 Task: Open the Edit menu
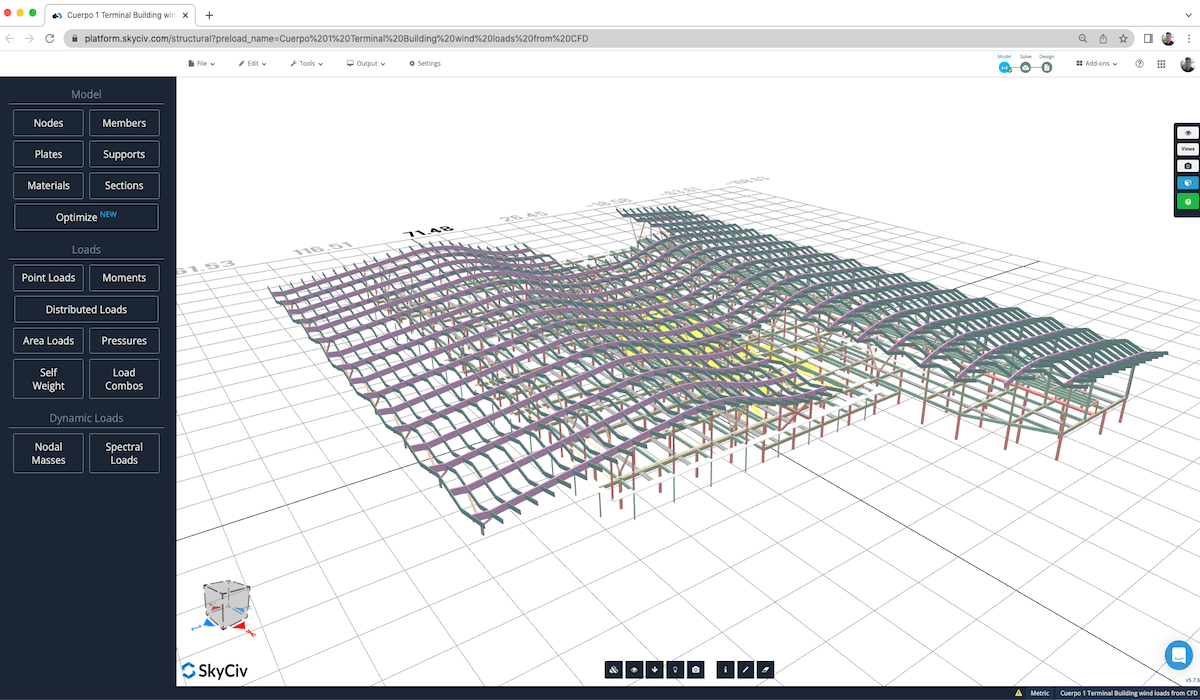[252, 63]
